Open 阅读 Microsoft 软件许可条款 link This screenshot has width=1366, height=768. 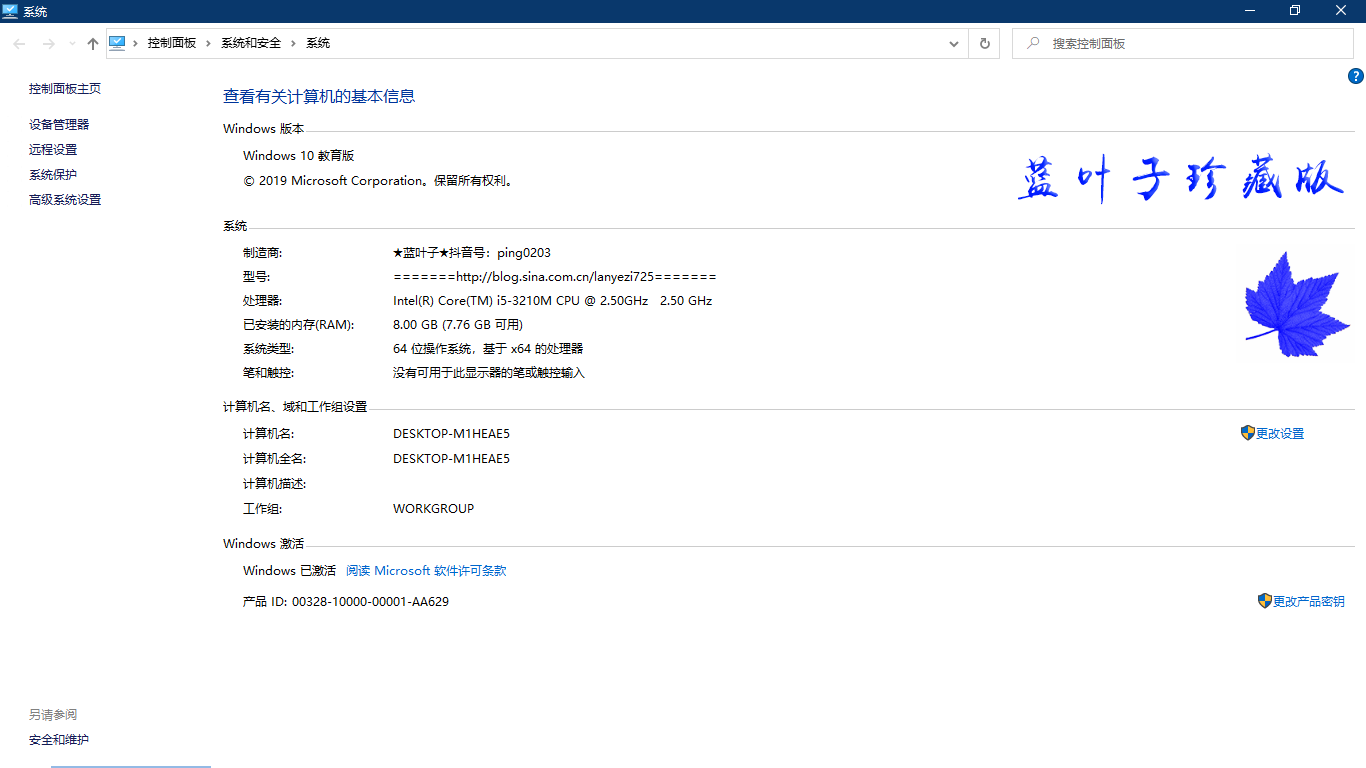pos(426,571)
